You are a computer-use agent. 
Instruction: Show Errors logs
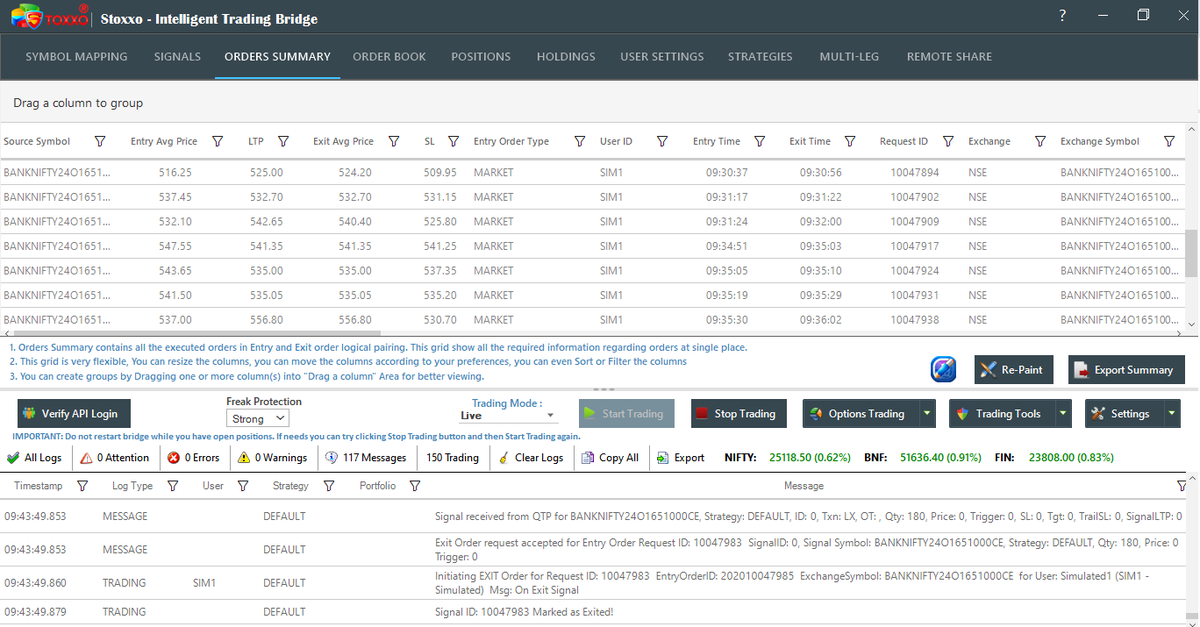[x=194, y=458]
